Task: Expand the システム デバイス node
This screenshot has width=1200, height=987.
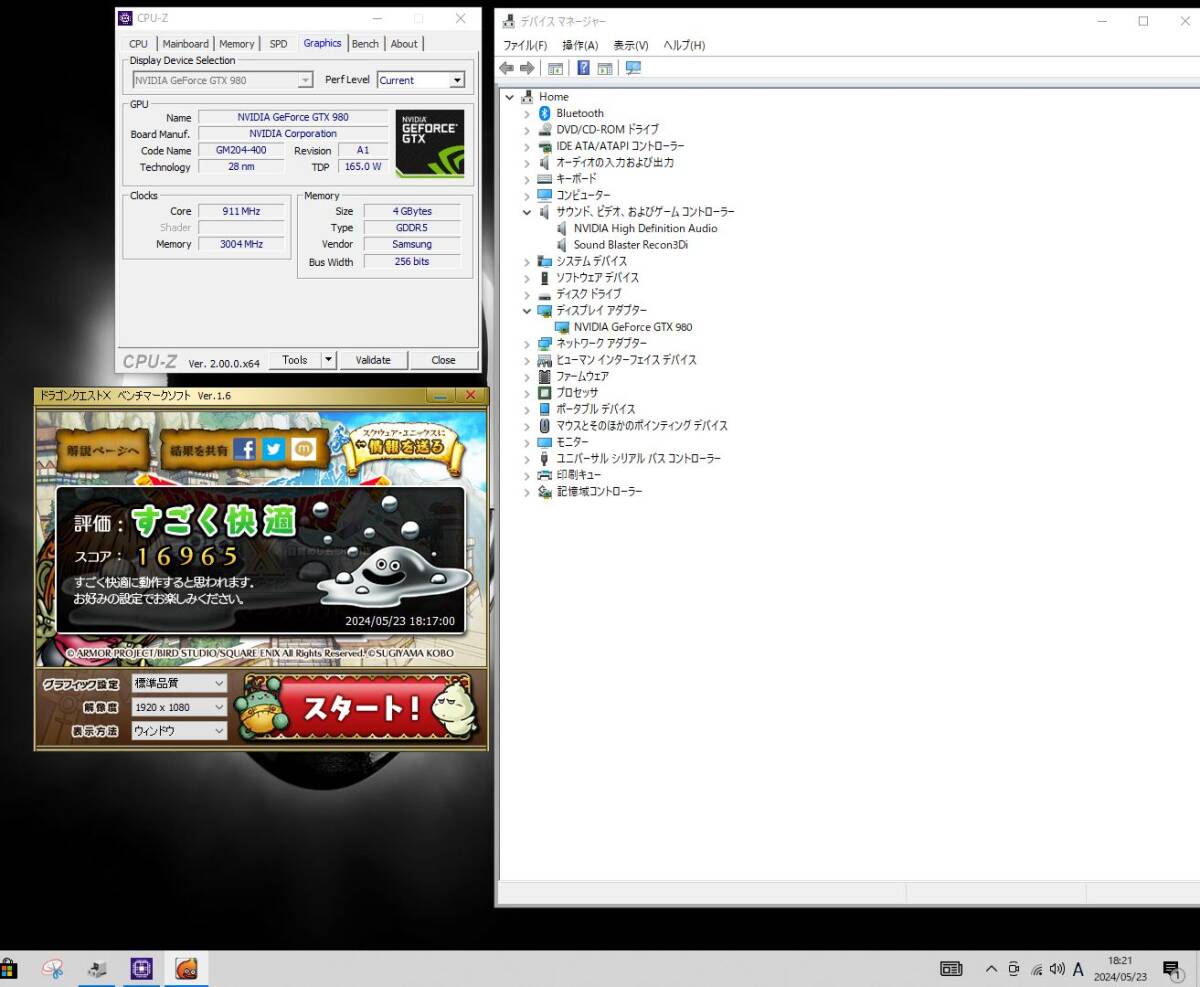Action: (x=527, y=261)
